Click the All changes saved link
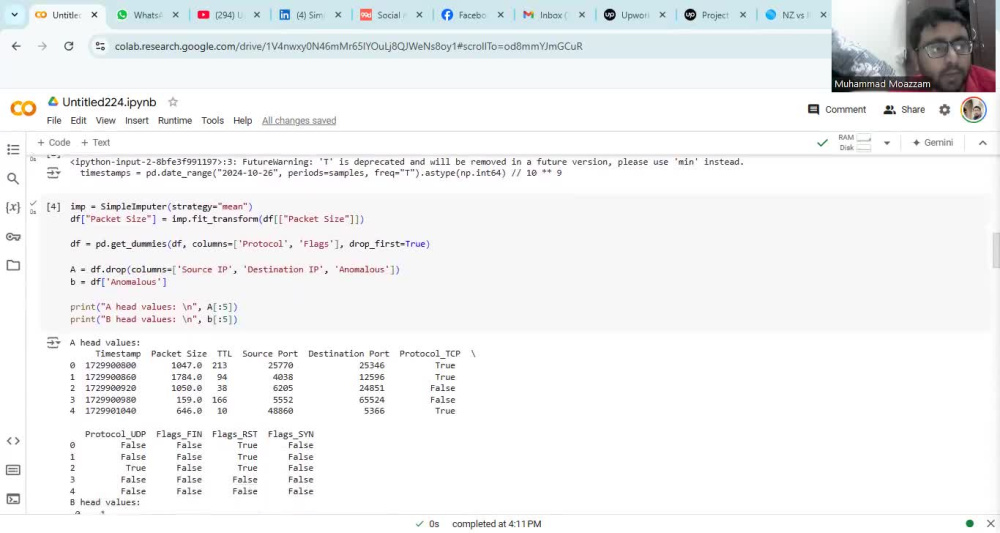 pos(299,120)
